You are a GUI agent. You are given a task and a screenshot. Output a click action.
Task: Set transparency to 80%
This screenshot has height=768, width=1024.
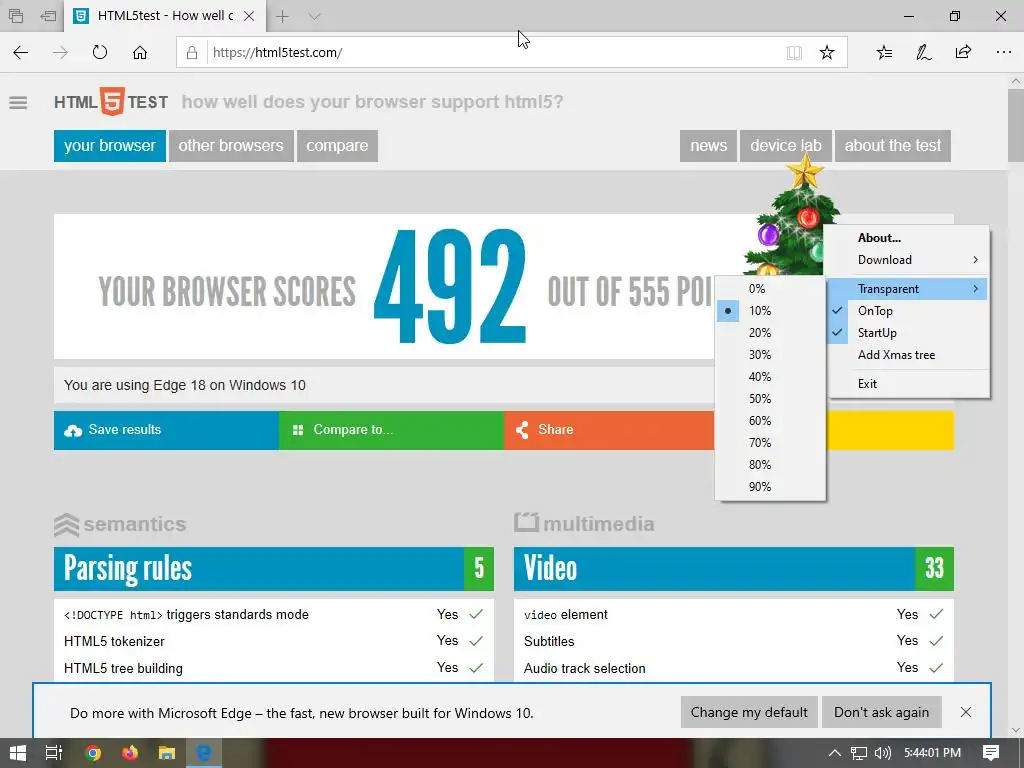click(771, 465)
